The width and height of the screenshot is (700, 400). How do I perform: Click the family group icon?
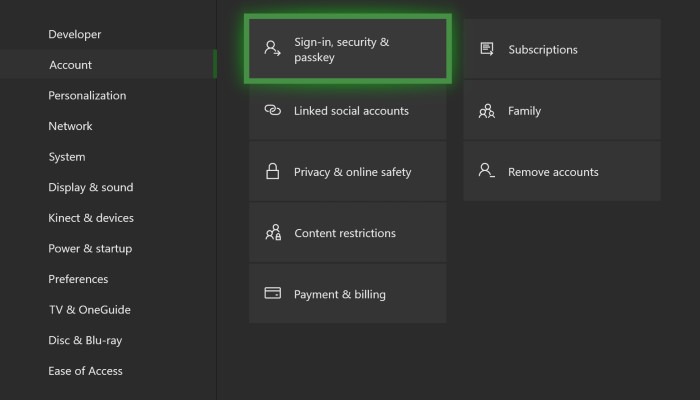(x=486, y=111)
